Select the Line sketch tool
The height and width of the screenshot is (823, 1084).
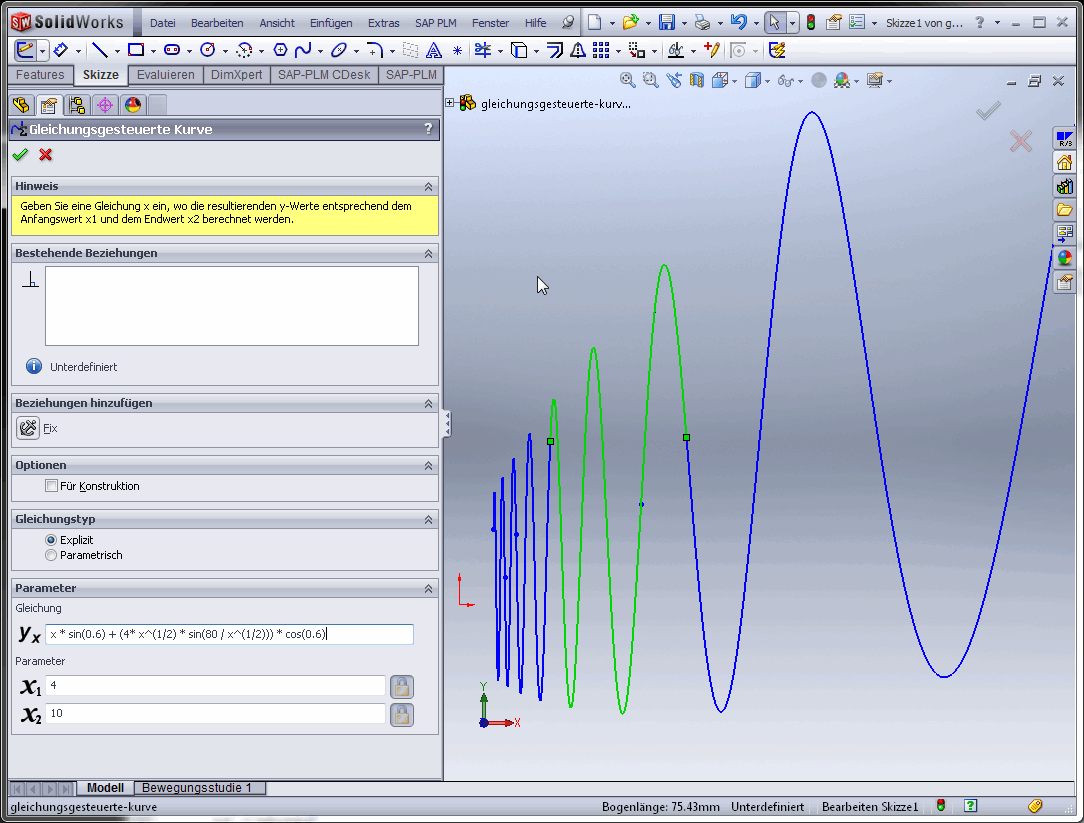click(99, 50)
